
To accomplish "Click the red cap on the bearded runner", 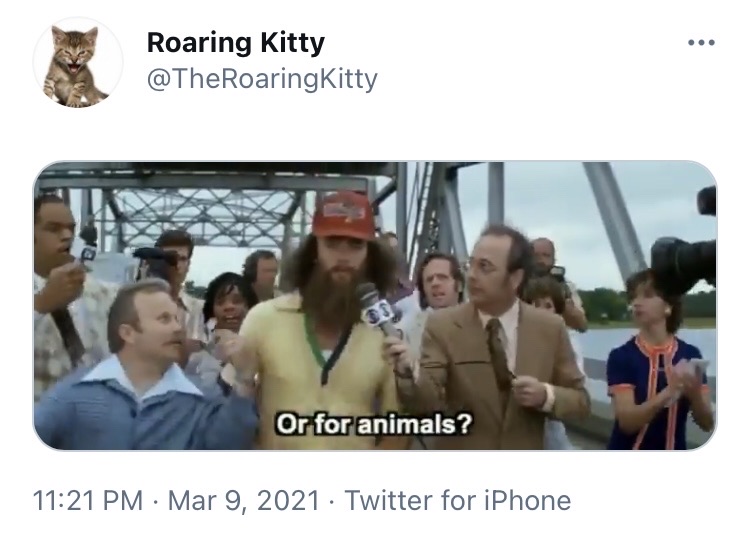I will click(x=344, y=215).
